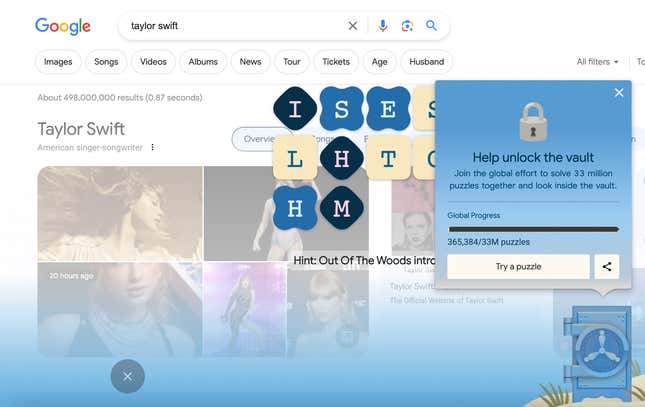Viewport: 645px width, 407px height.
Task: Open the purple stage performance photo
Action: (x=245, y=309)
